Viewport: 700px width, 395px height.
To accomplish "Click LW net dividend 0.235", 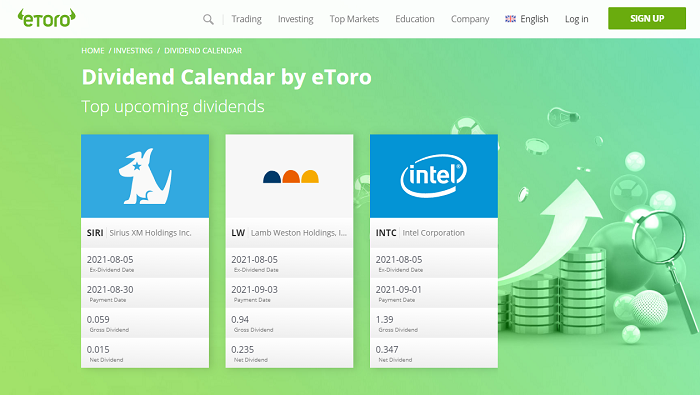I will tap(242, 349).
